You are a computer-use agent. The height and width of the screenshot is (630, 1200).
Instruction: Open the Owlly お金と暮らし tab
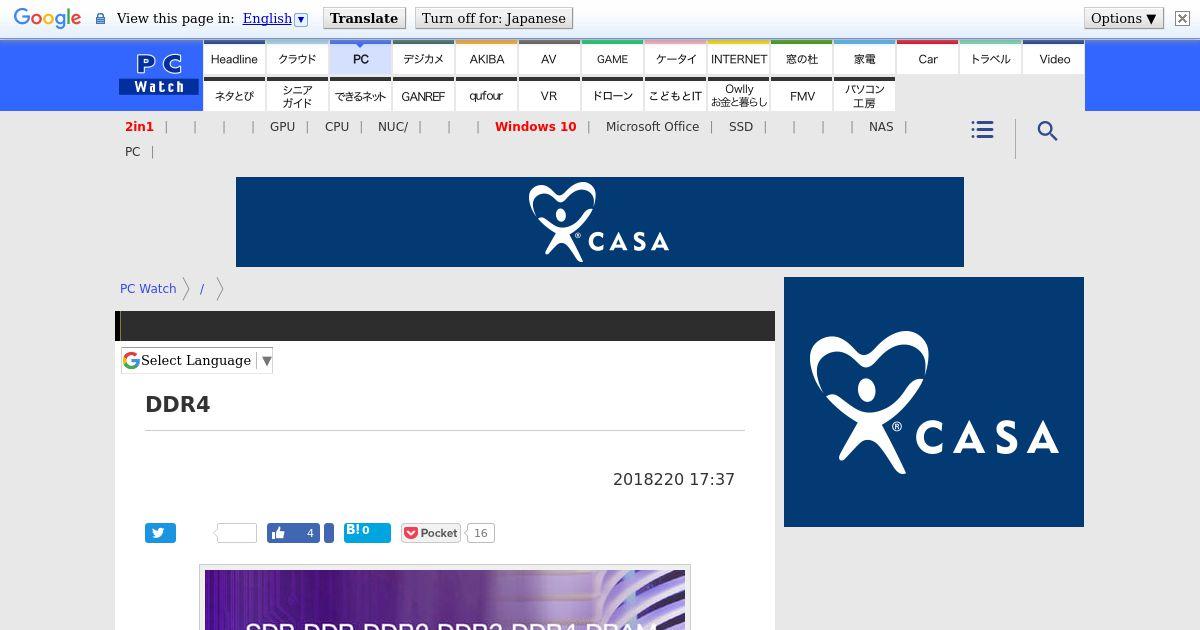coord(738,96)
